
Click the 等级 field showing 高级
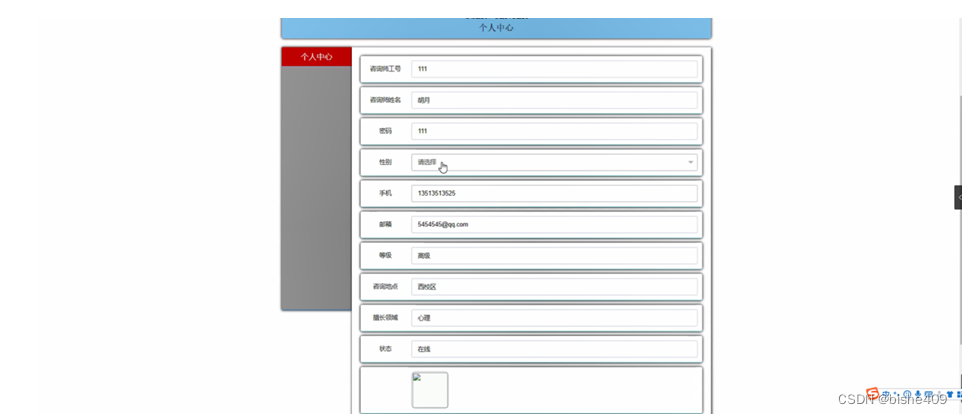coord(555,256)
